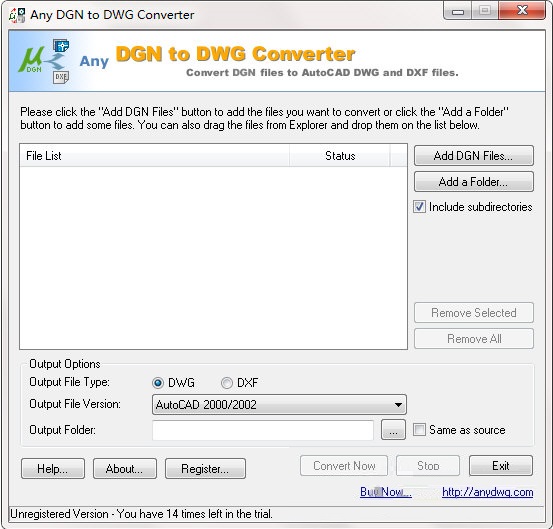Select DWG output file type
Viewport: 553px width, 529px height.
click(158, 383)
